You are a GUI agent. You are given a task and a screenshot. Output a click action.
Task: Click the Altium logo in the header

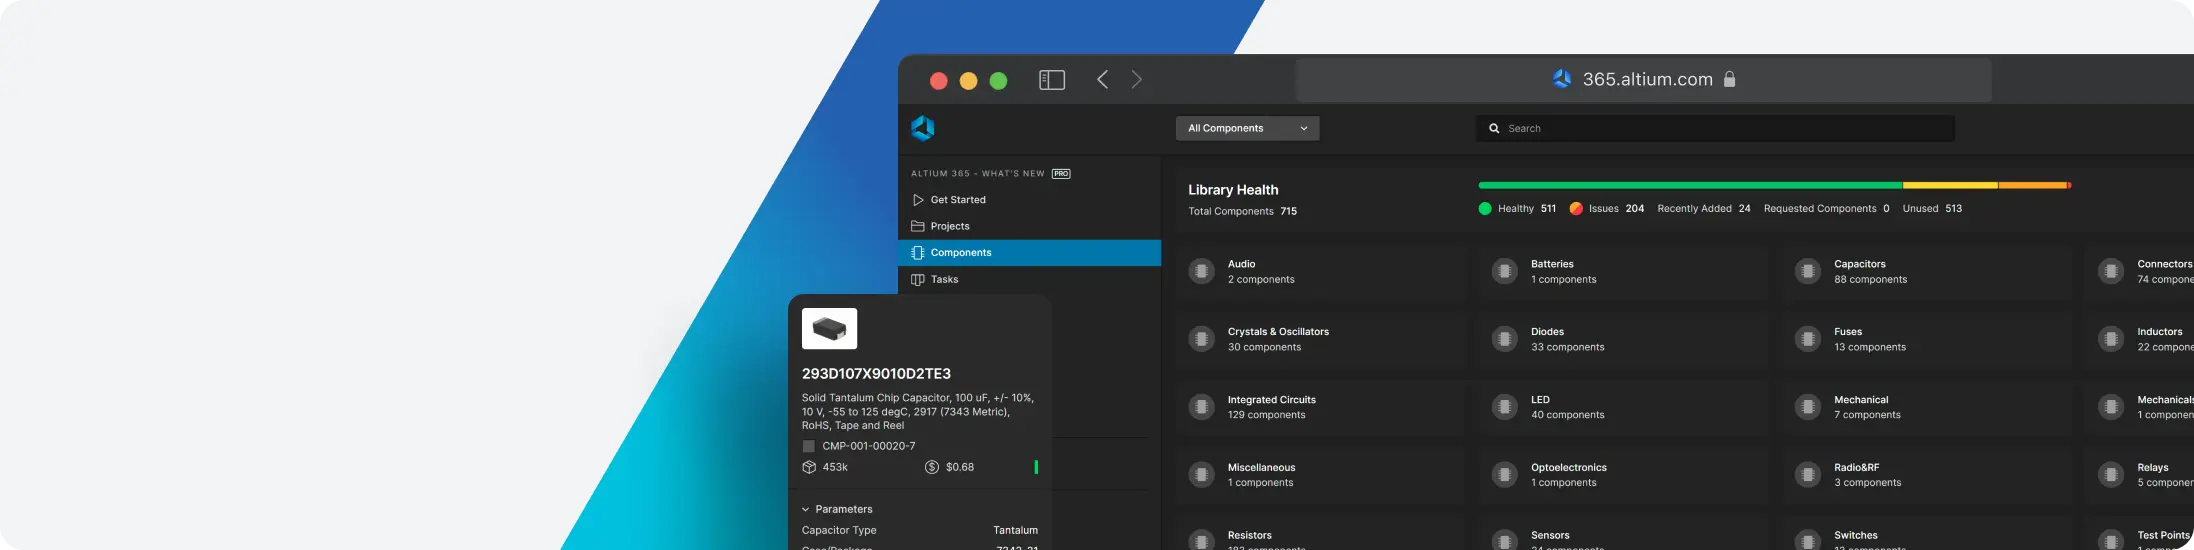pos(922,128)
